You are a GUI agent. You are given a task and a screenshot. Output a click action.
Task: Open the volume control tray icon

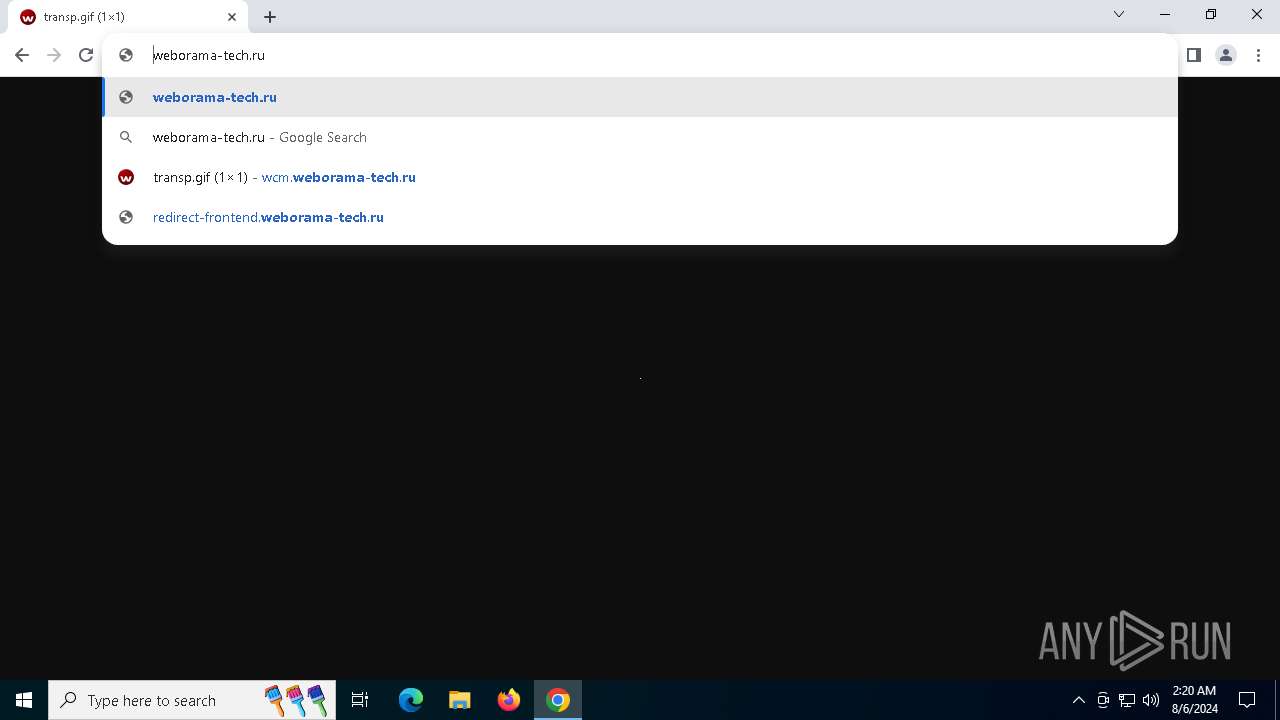pos(1151,700)
